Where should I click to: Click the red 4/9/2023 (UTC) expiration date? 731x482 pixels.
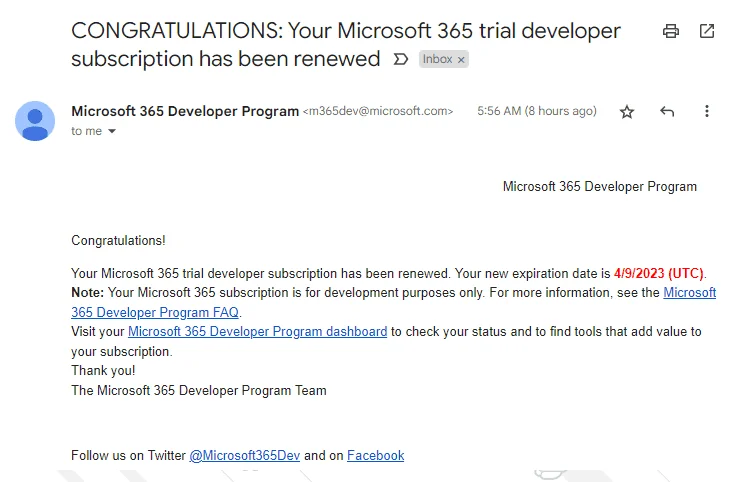point(658,273)
